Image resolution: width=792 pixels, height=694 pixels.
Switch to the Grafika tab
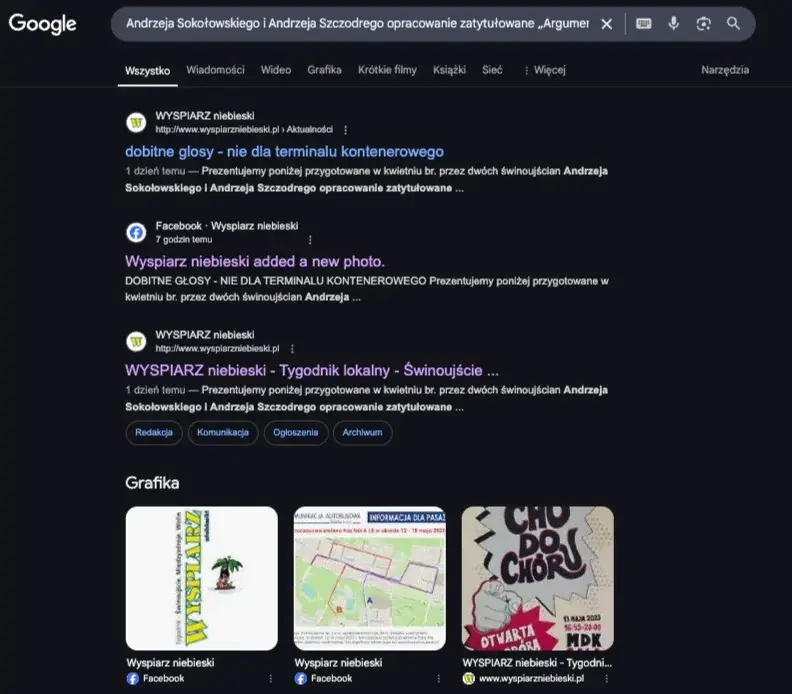coord(324,70)
